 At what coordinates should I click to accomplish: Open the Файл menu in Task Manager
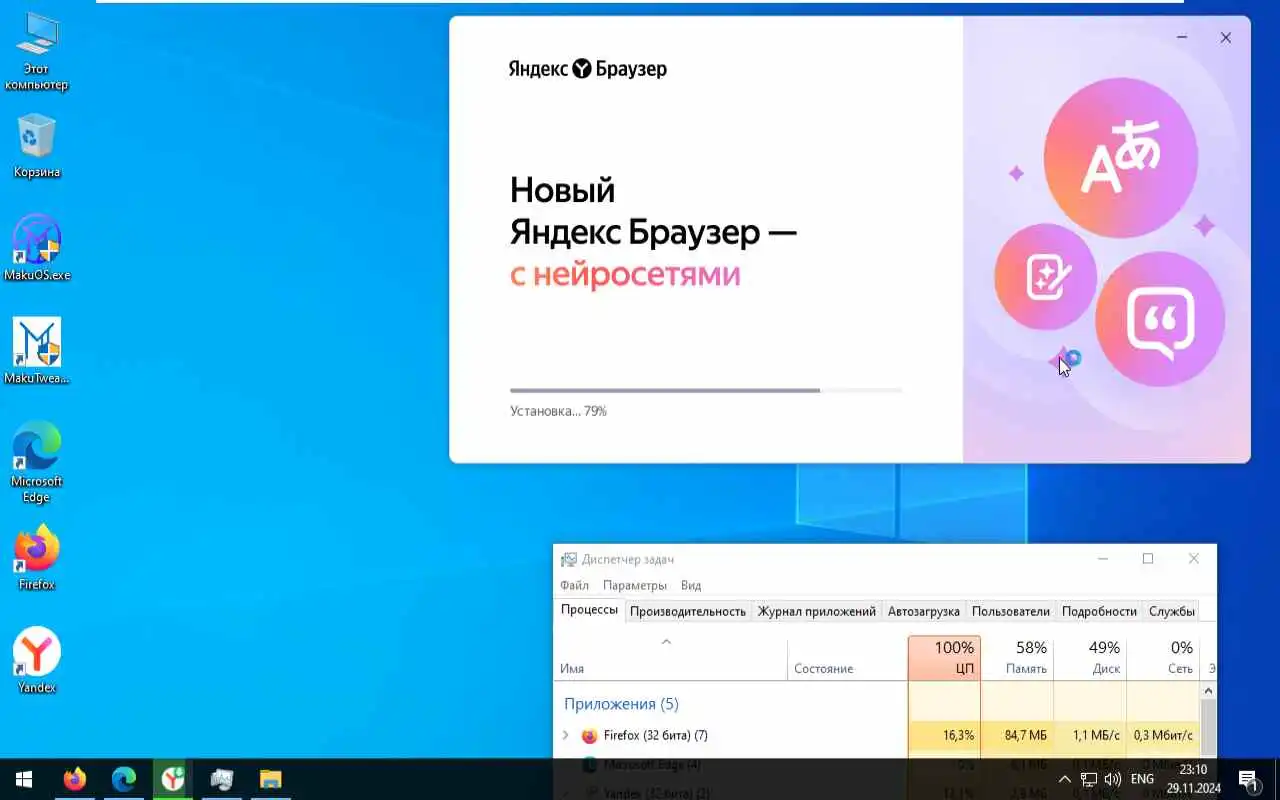pyautogui.click(x=574, y=585)
